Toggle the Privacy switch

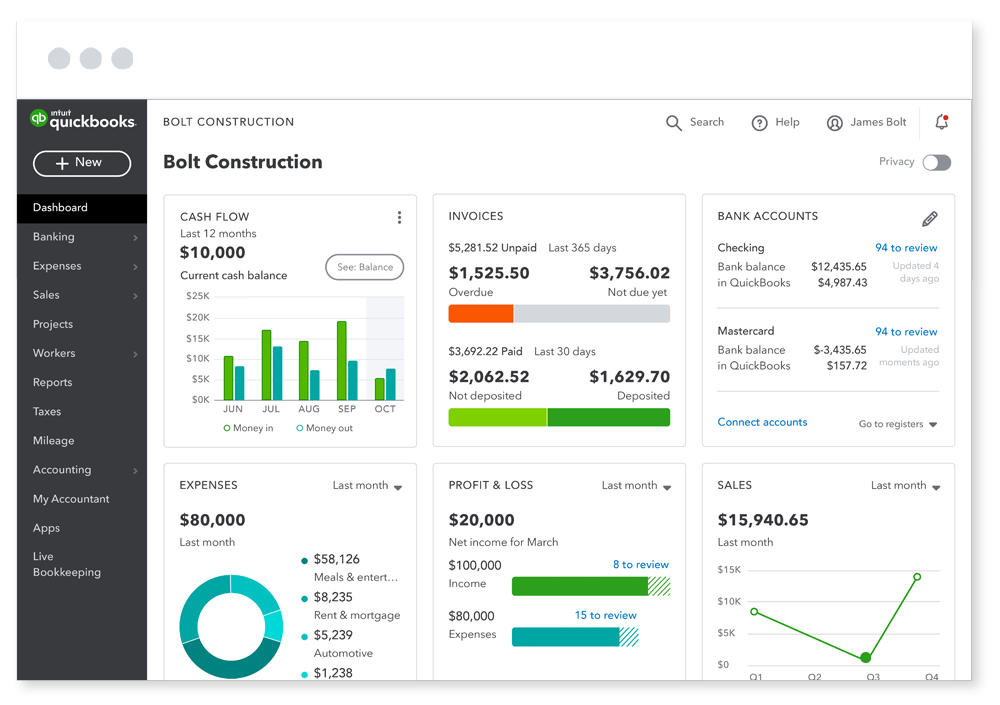[936, 163]
